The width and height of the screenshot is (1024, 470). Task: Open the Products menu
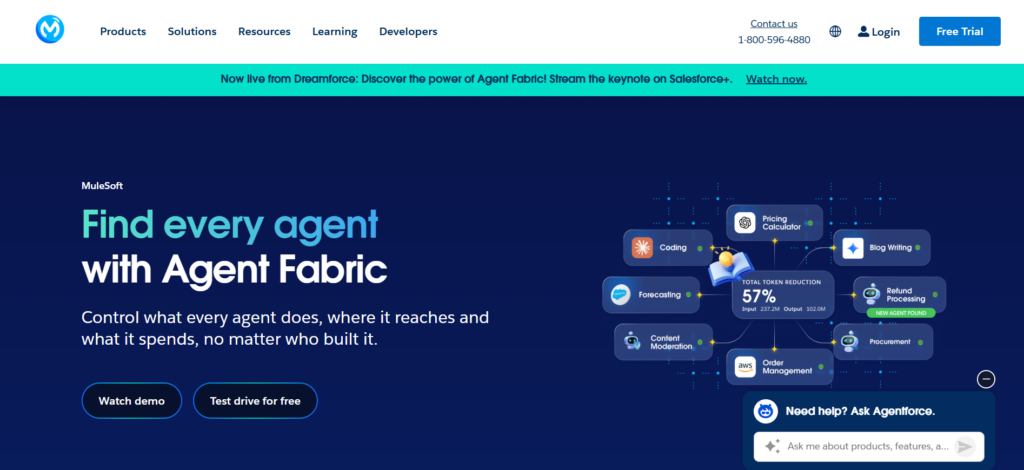click(123, 31)
